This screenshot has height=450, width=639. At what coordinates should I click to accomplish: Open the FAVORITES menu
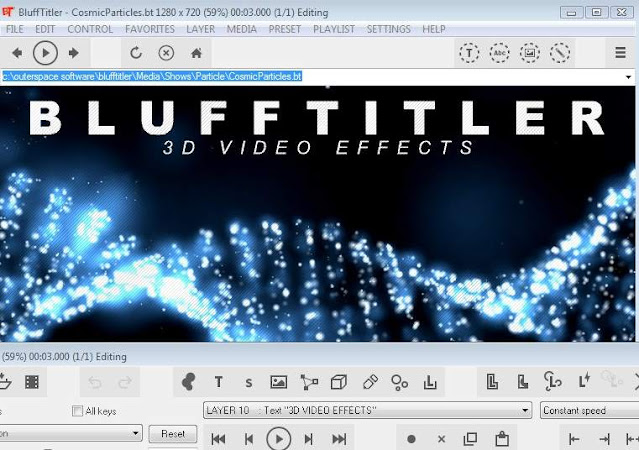click(150, 29)
